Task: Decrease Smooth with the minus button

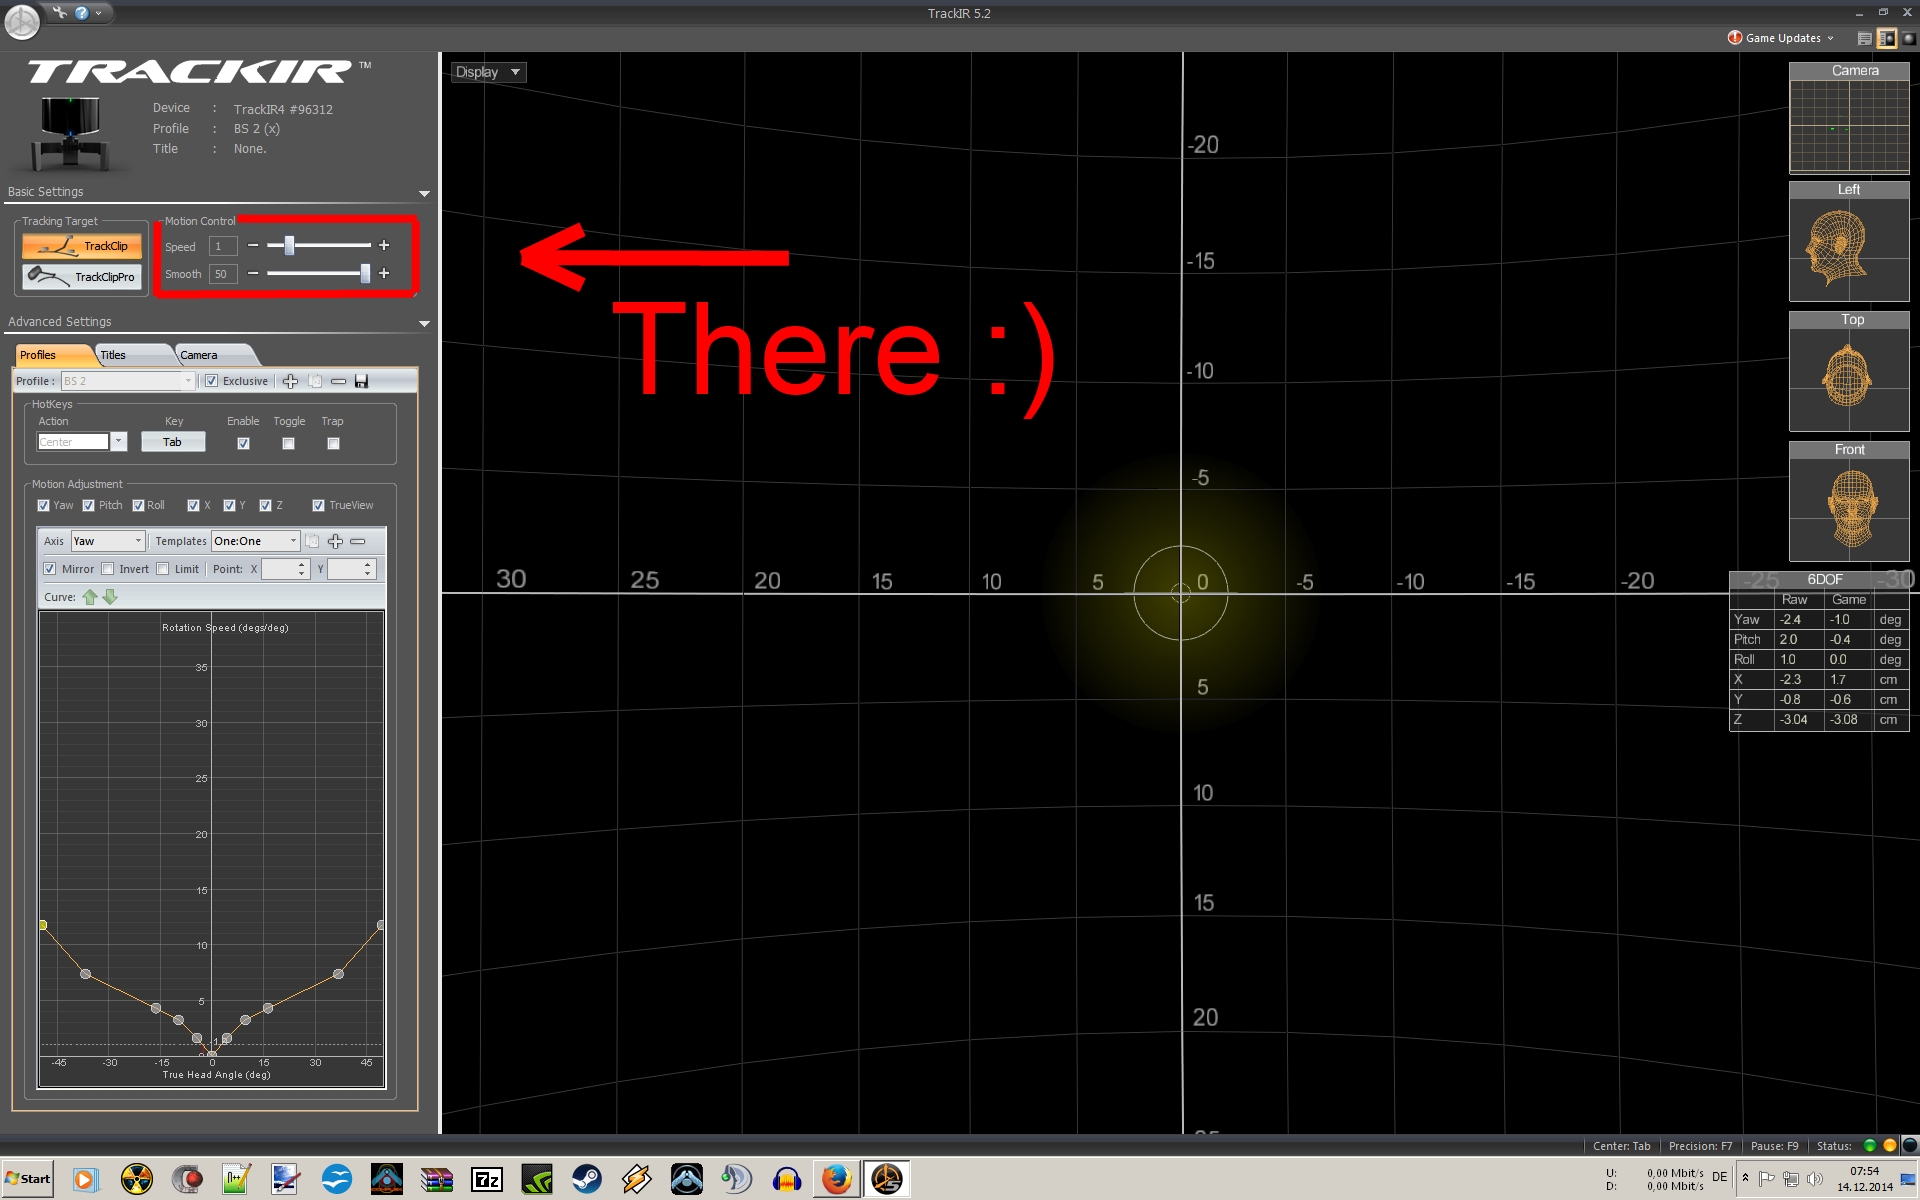Action: coord(253,273)
